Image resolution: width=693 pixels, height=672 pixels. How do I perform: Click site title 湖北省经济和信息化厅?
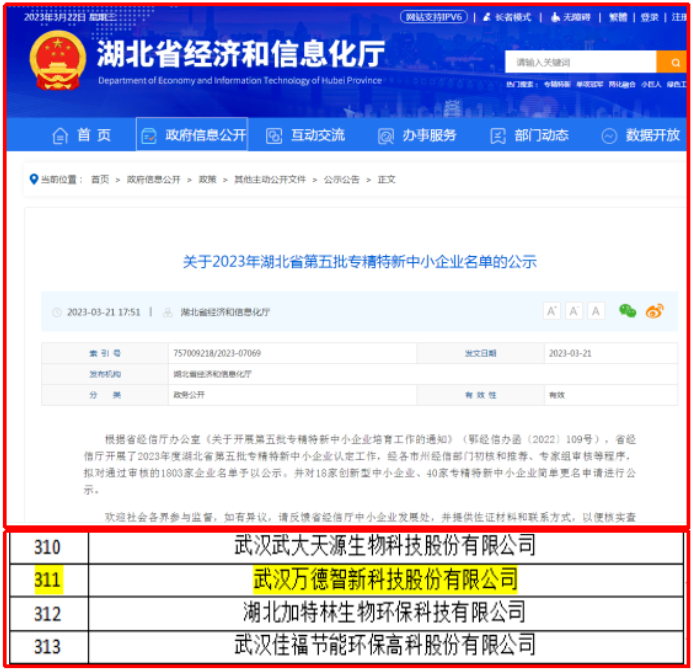click(241, 54)
